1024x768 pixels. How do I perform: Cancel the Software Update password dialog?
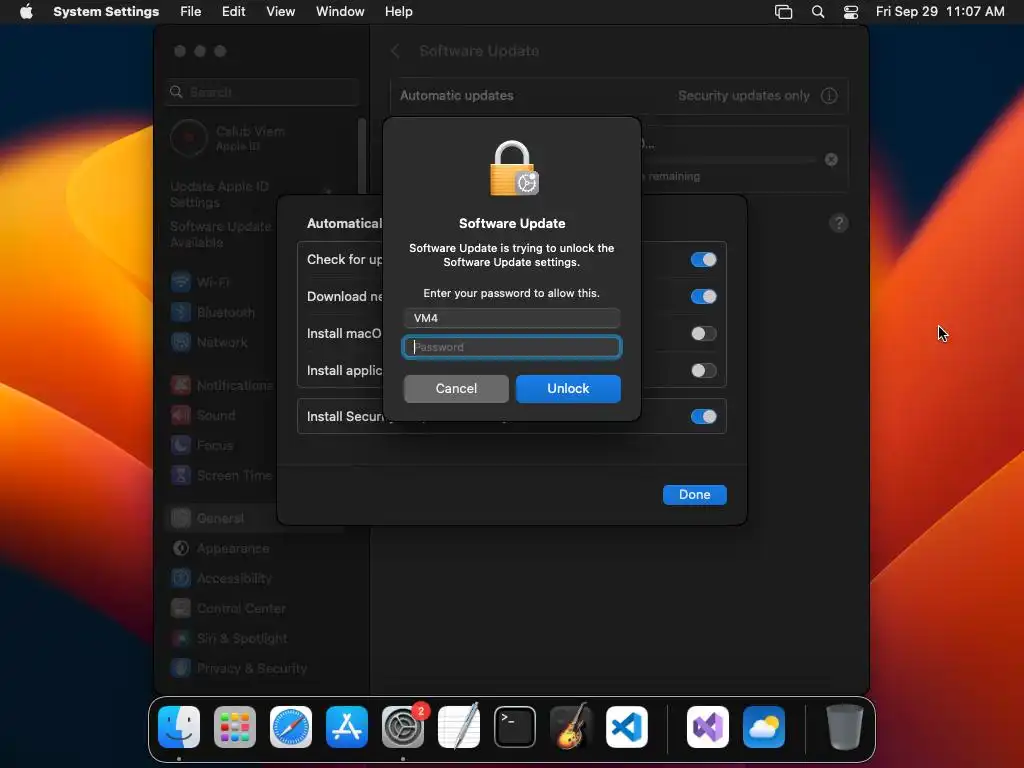point(456,389)
